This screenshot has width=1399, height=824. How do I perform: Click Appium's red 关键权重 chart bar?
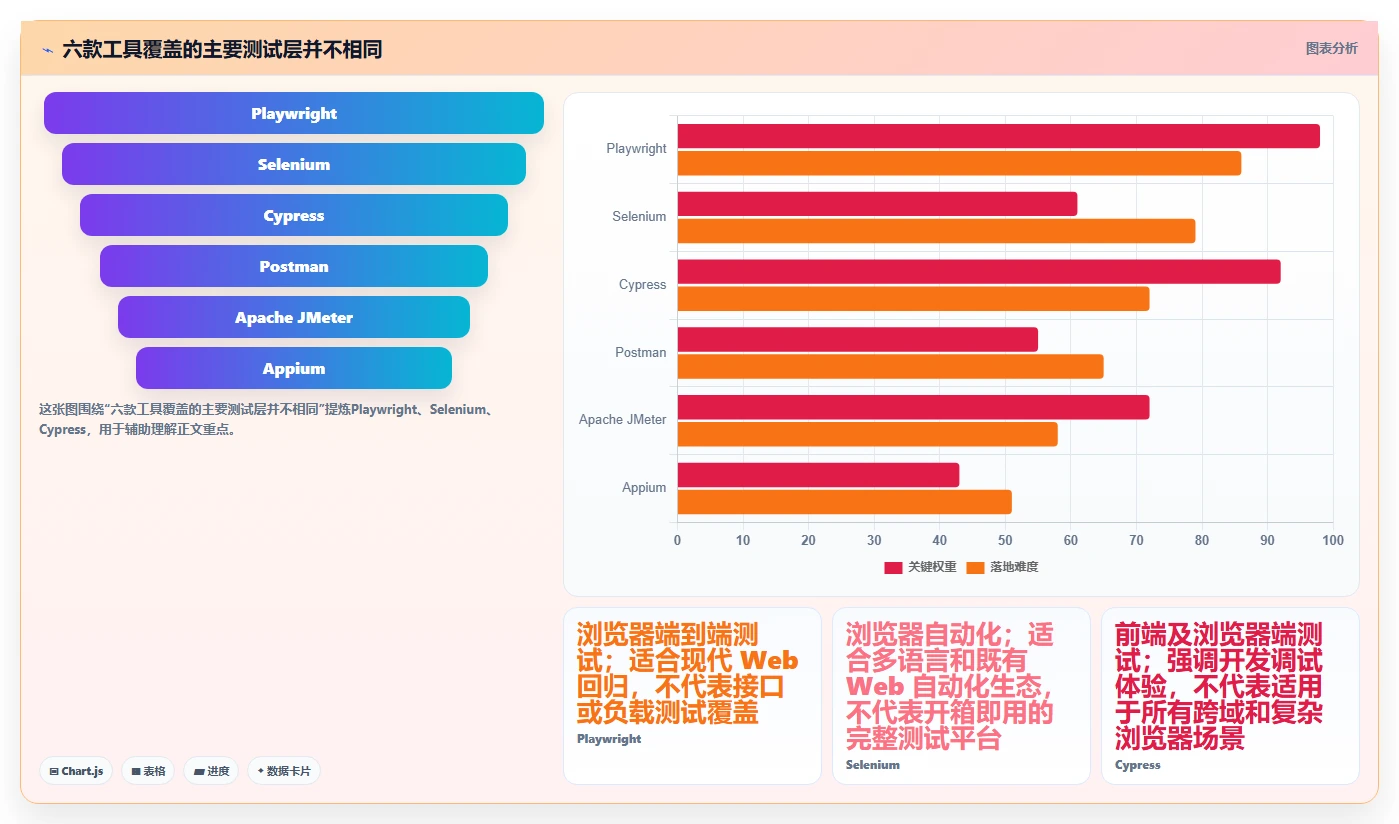click(x=818, y=475)
